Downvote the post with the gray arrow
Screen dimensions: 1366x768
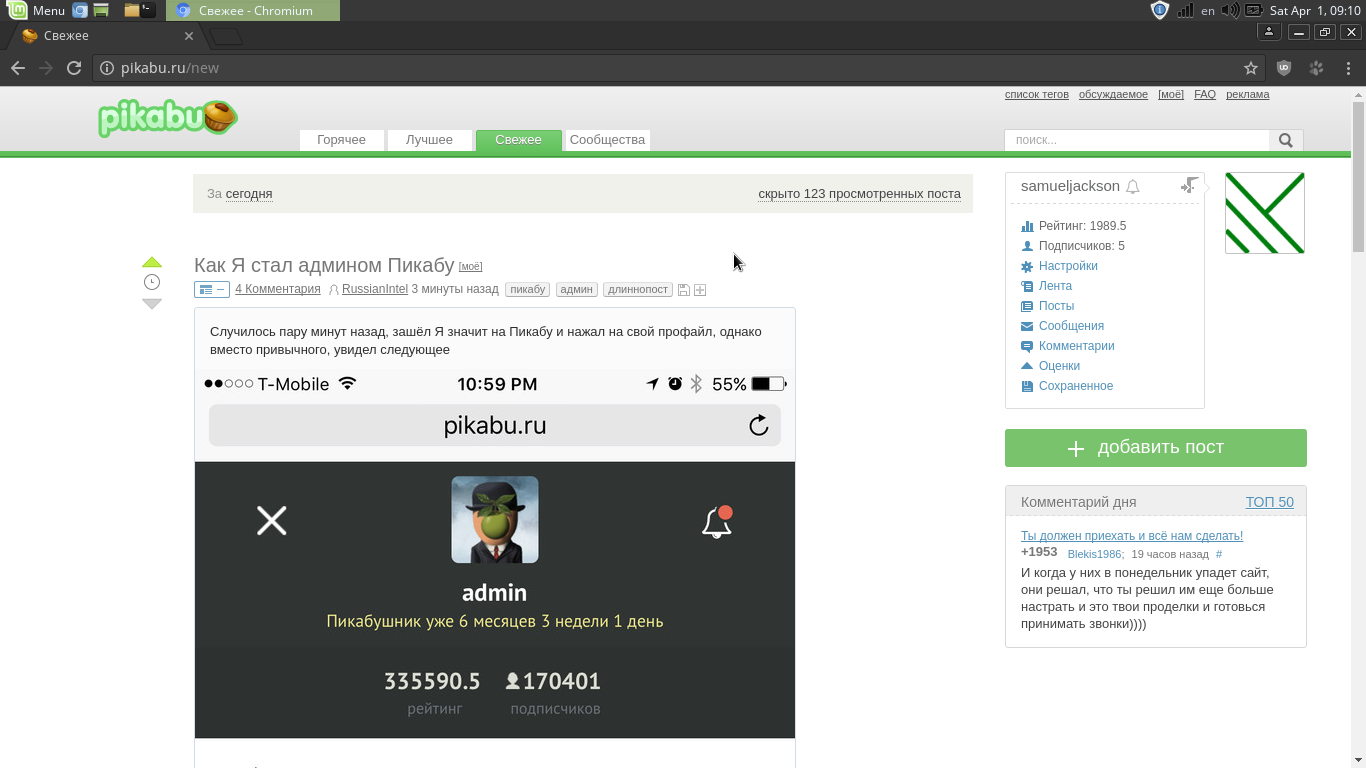pos(152,303)
